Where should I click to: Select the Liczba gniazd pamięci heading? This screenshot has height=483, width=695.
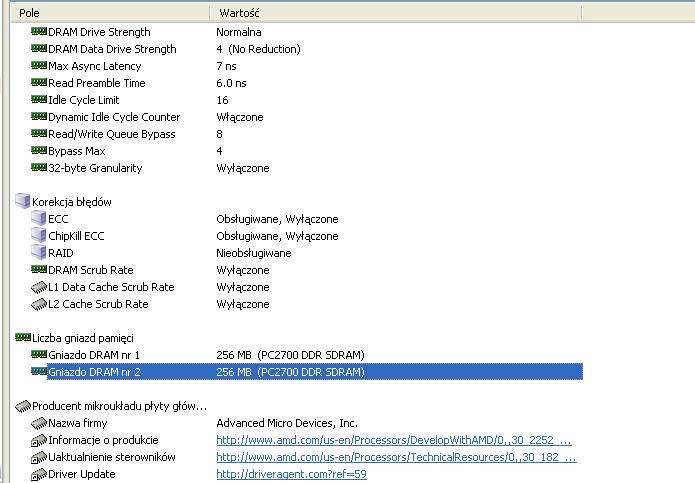point(82,338)
